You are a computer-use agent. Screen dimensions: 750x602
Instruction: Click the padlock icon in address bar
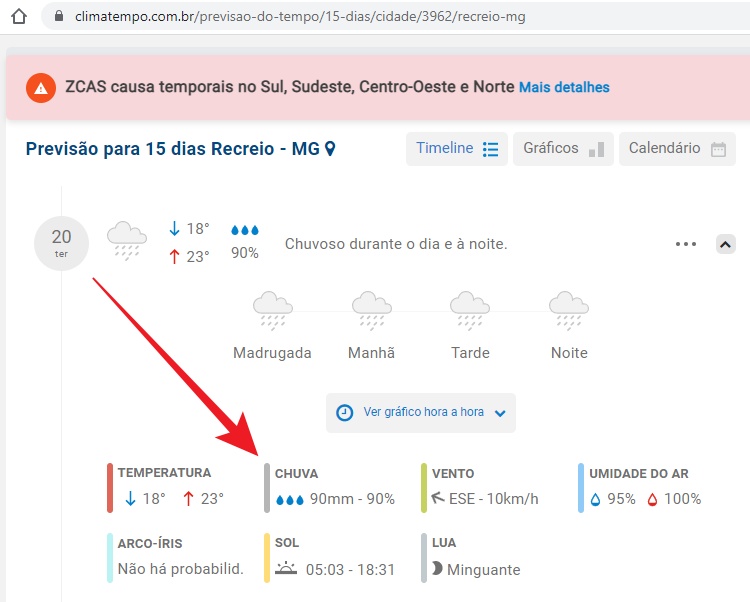(58, 17)
